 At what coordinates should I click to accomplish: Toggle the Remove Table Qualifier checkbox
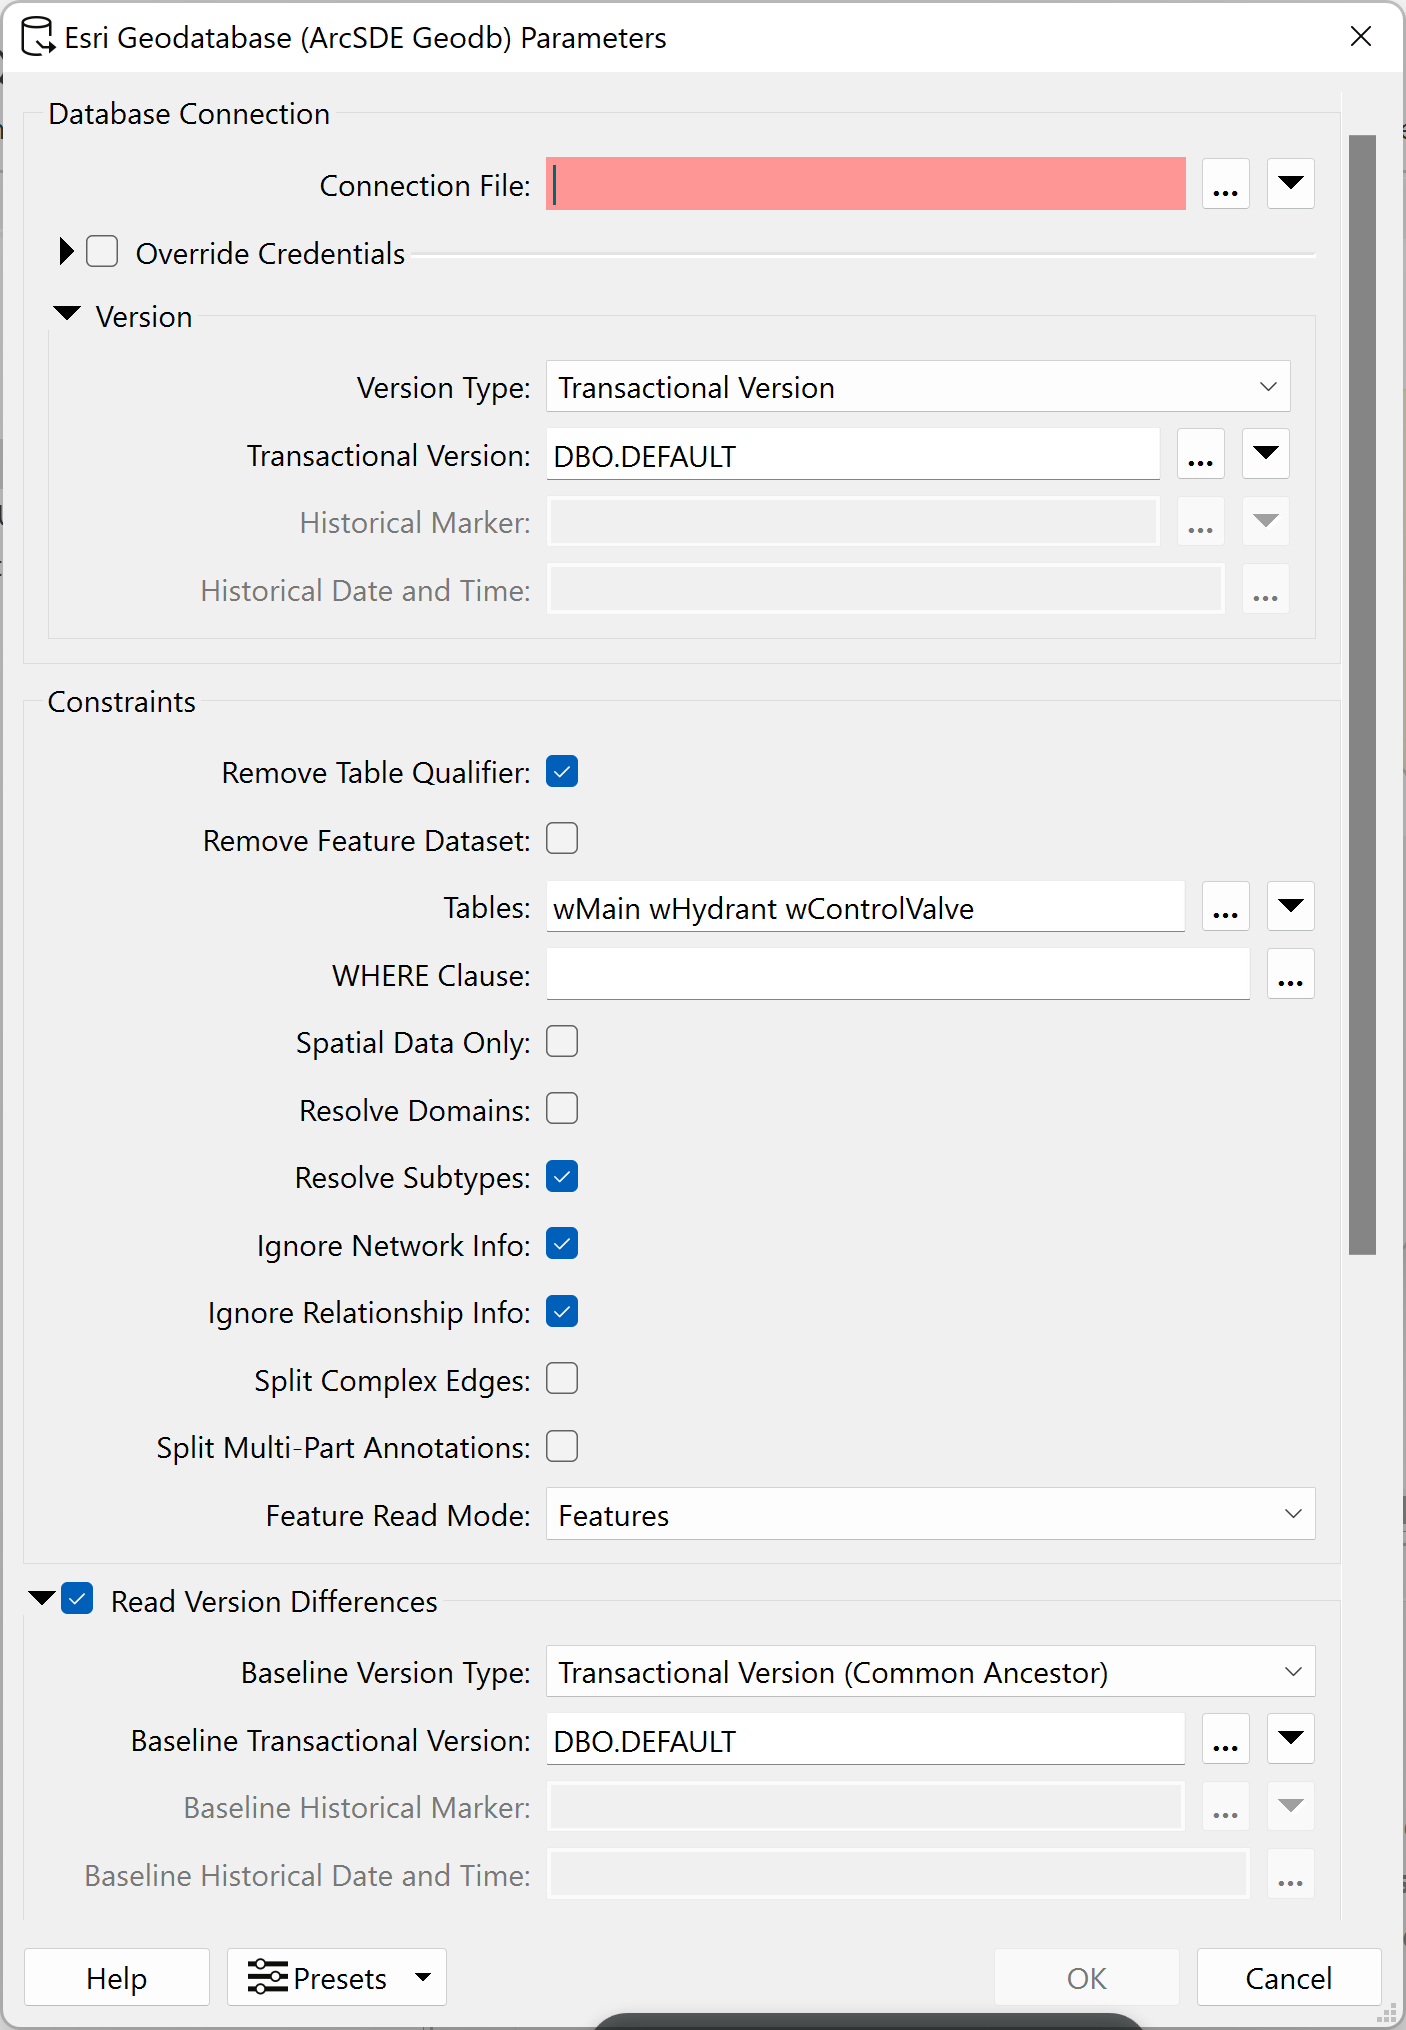(562, 772)
